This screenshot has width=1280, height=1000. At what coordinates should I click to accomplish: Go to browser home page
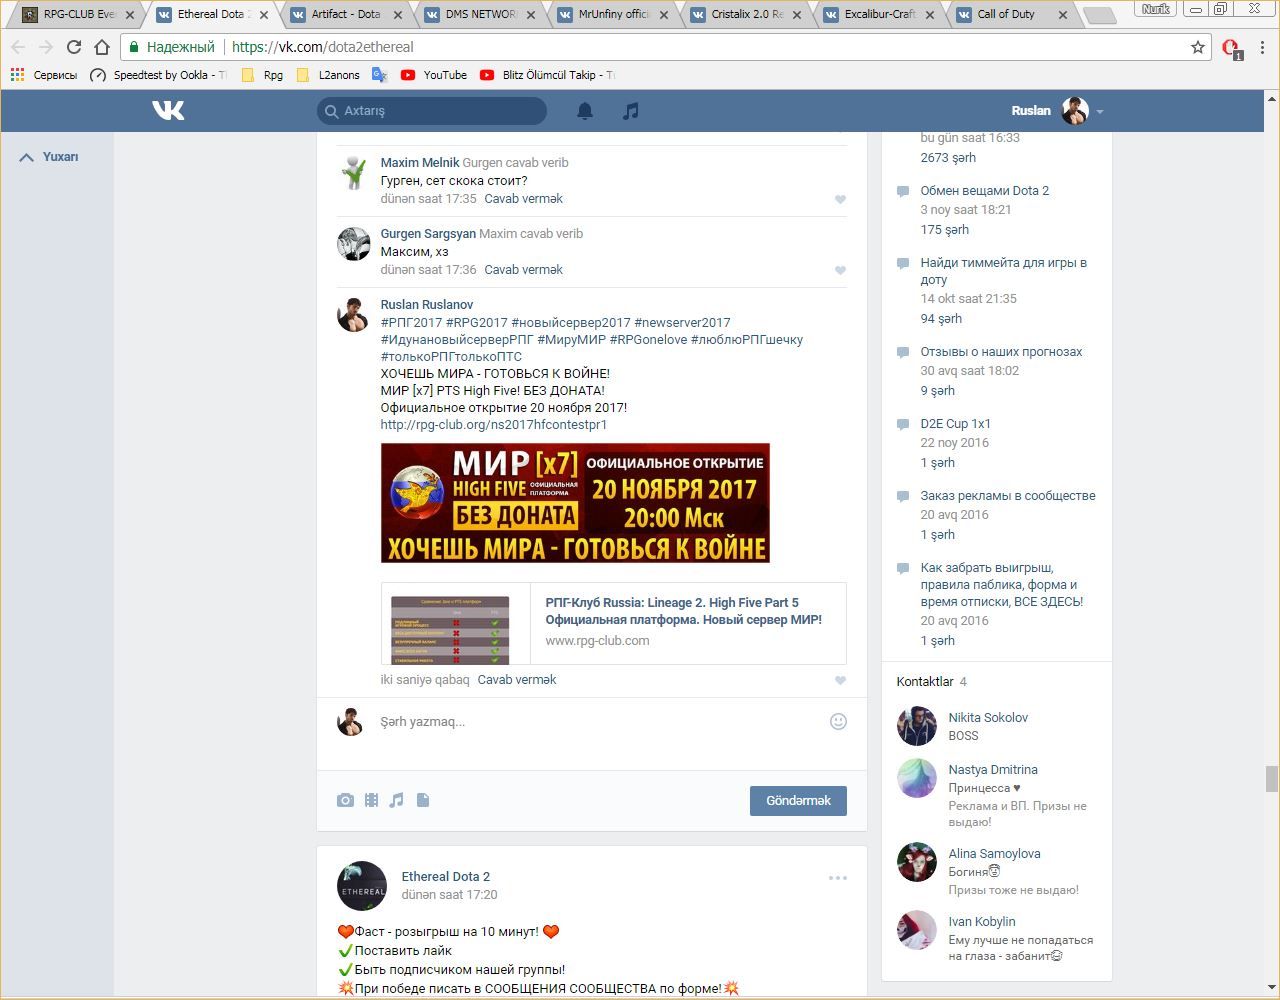[101, 47]
